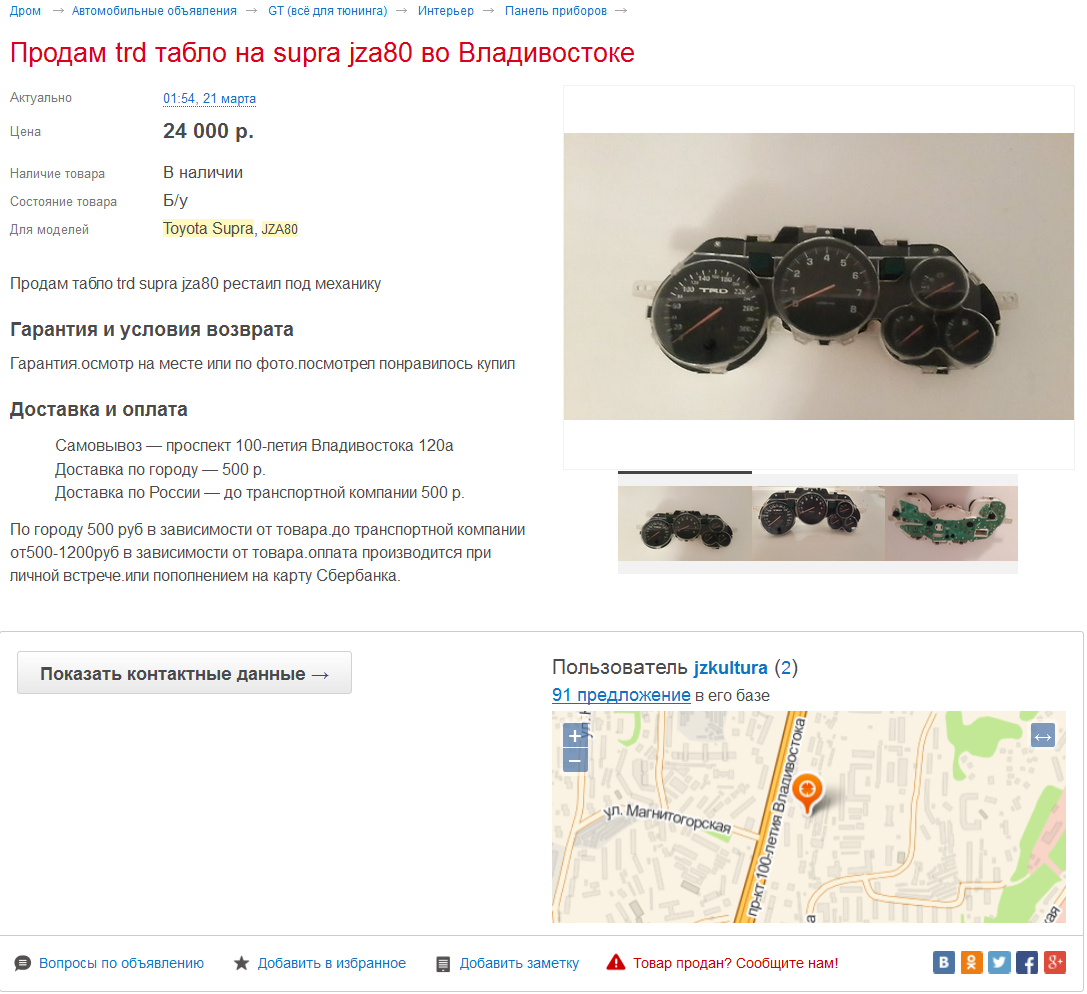Share via Odnoklassniki orange icon
The height and width of the screenshot is (994, 1087).
pyautogui.click(x=971, y=962)
